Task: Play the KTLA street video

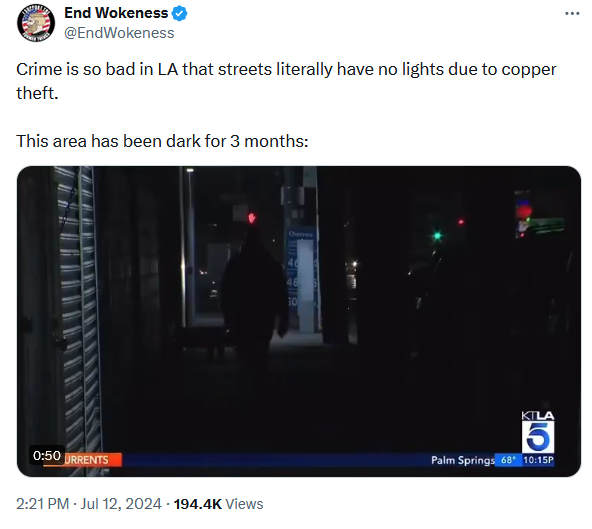Action: tap(299, 321)
